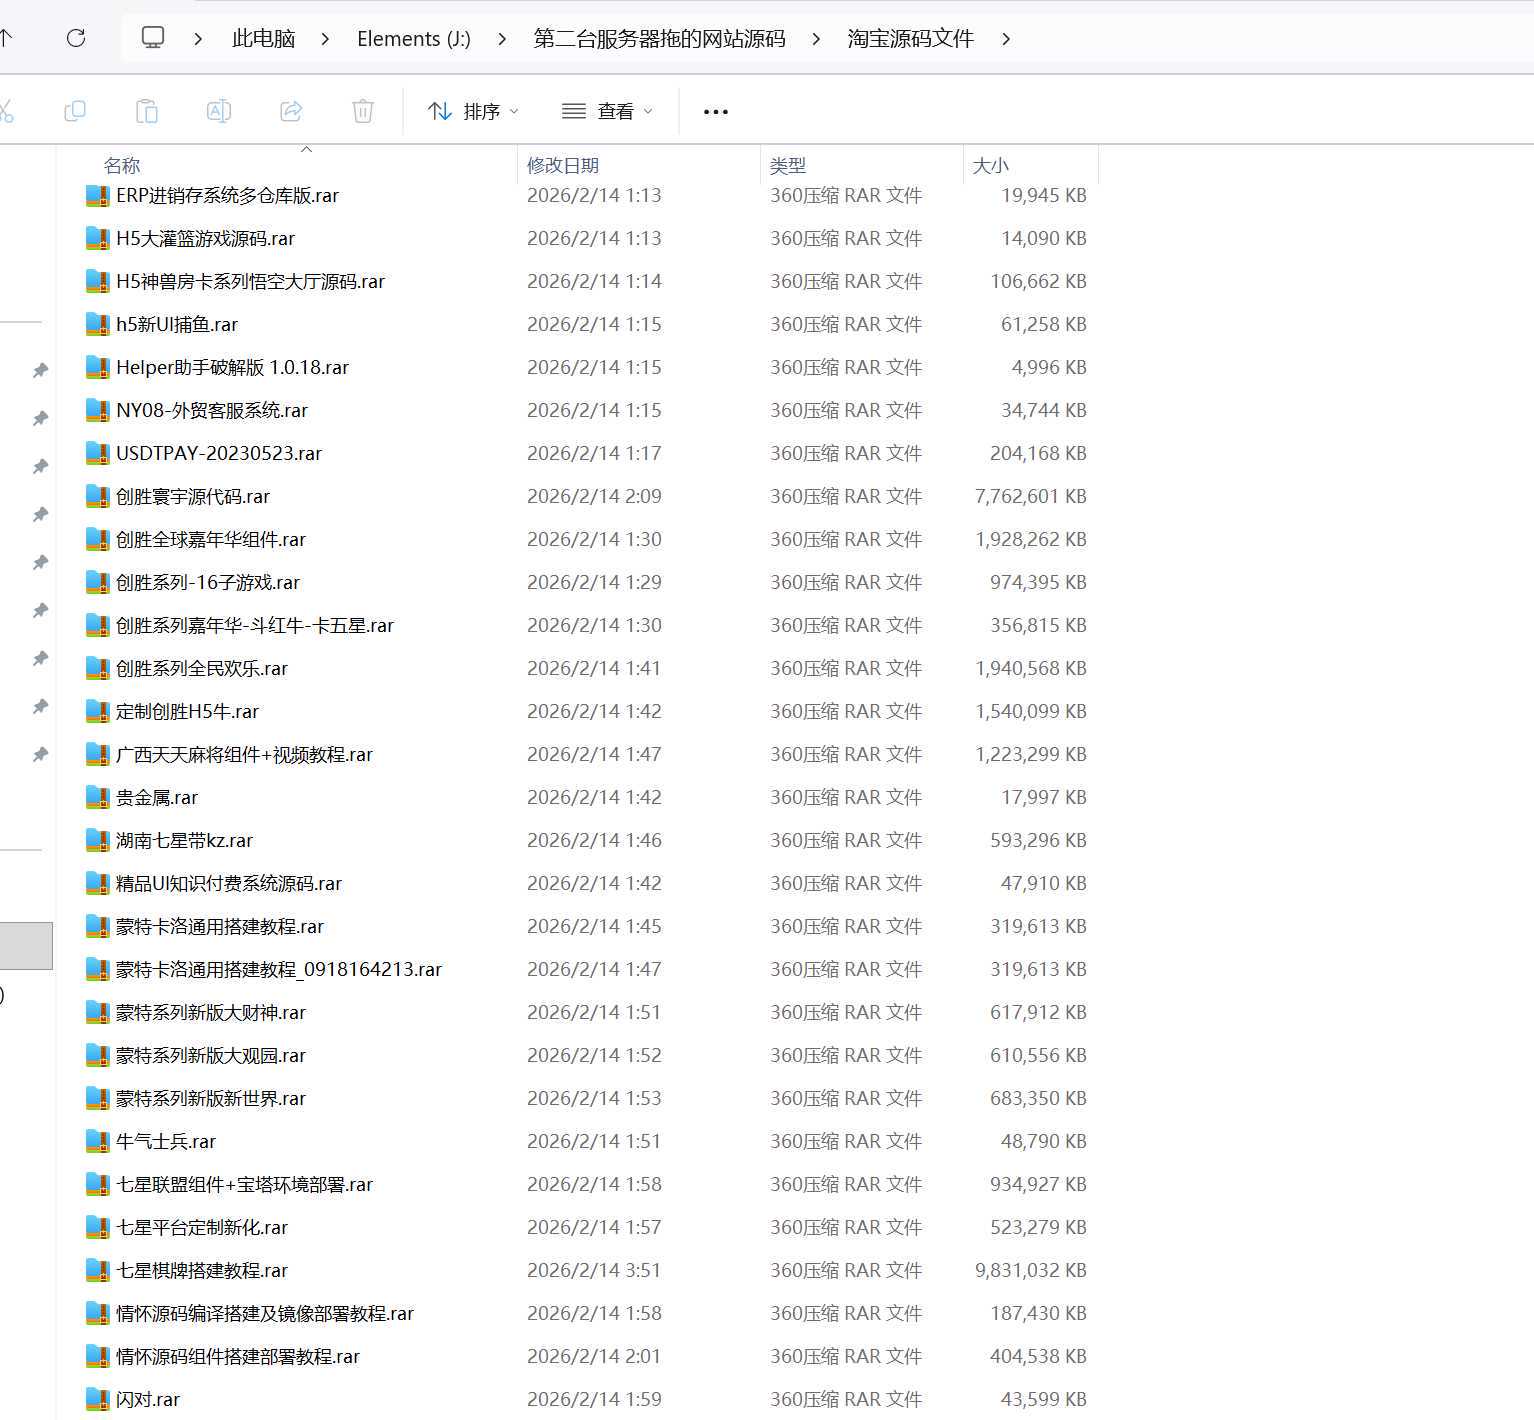Open the 查看 view dropdown
This screenshot has height=1420, width=1534.
(607, 111)
